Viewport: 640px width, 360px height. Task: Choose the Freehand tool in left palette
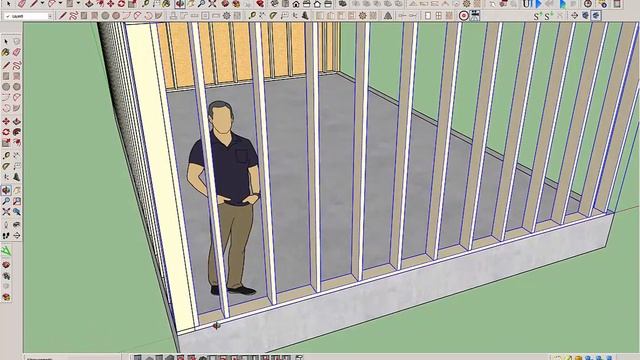17,65
